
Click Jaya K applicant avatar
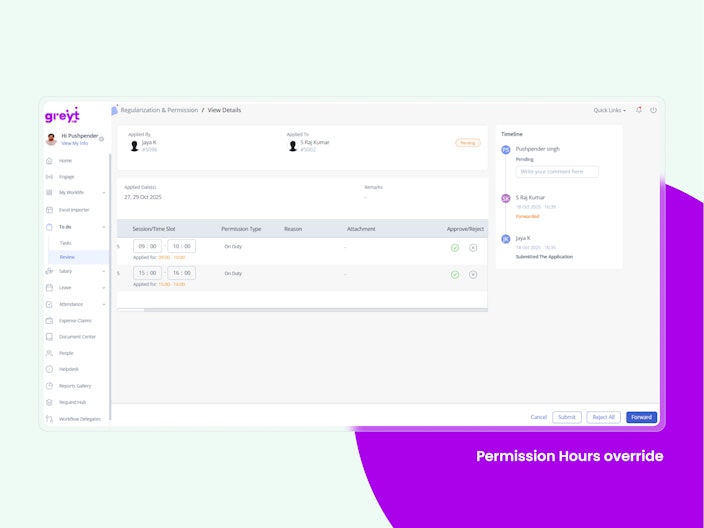[134, 146]
